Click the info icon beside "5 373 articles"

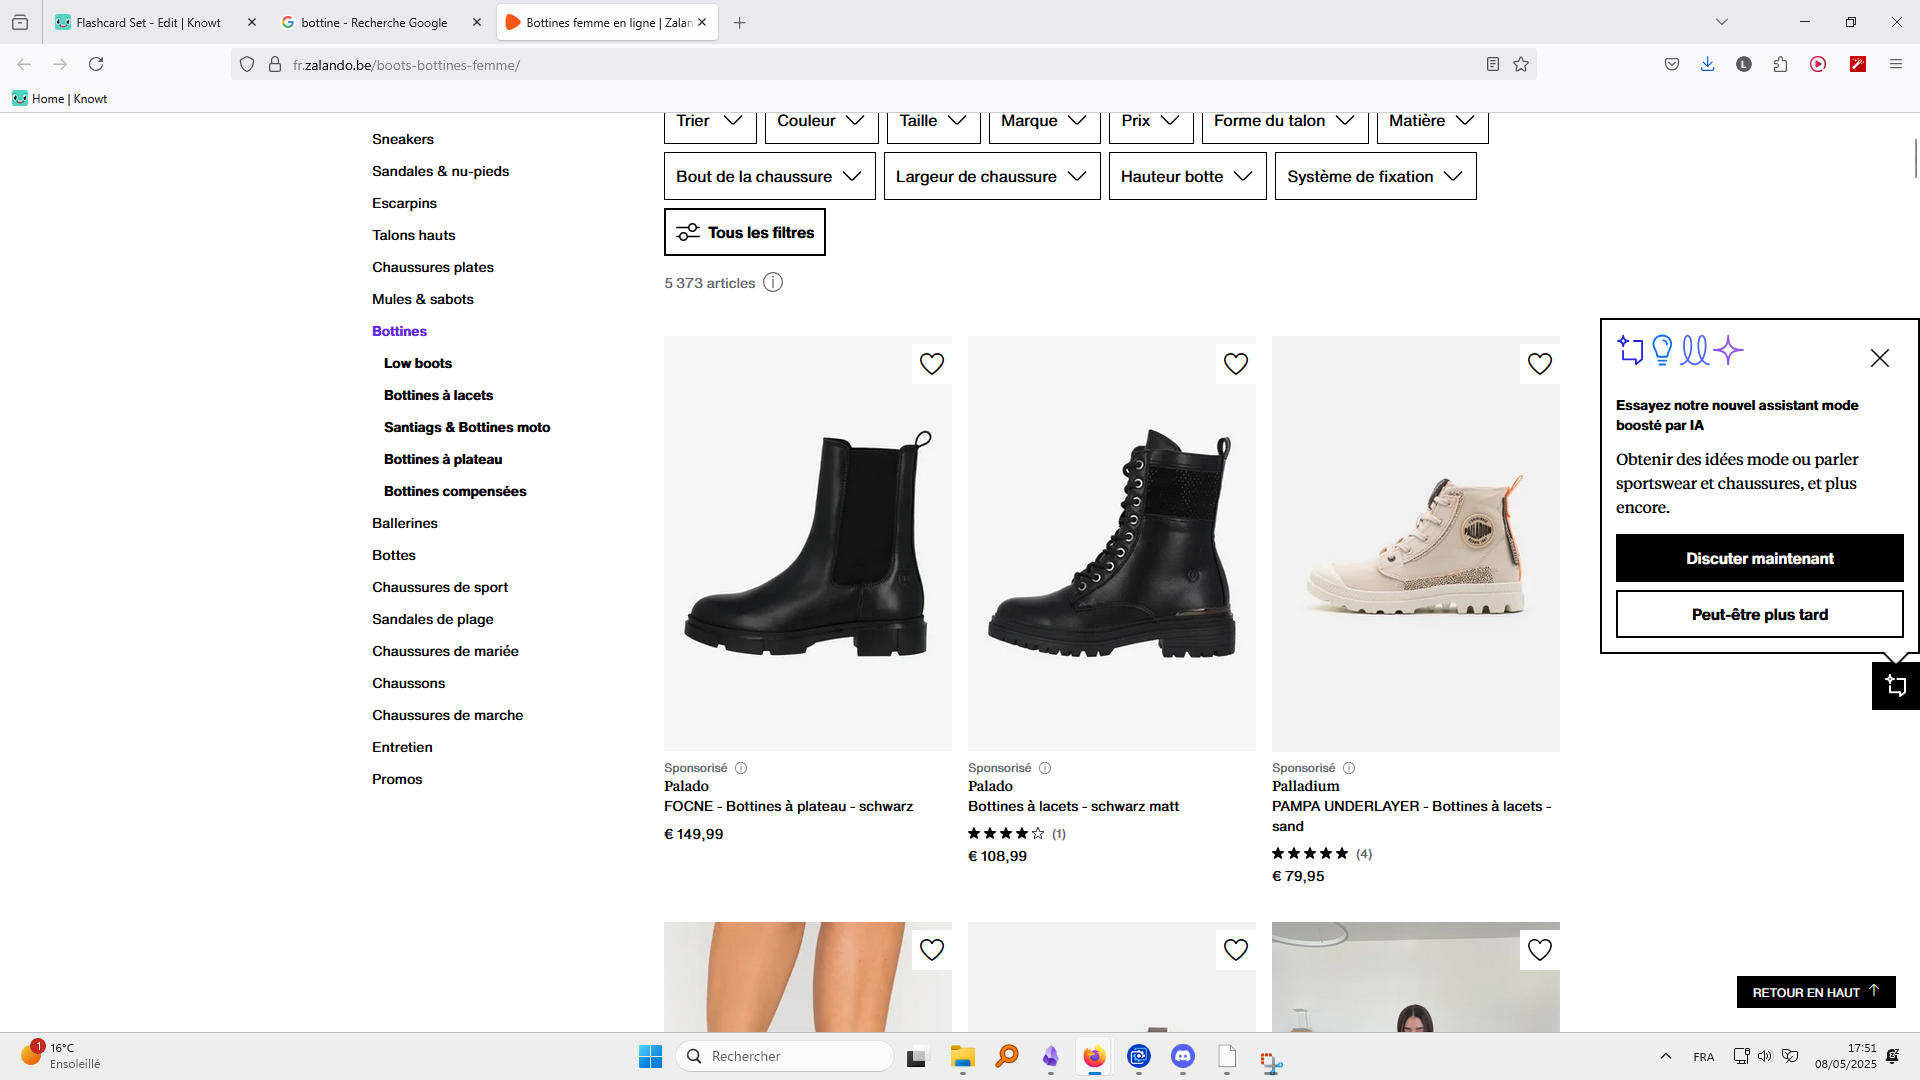pos(772,283)
